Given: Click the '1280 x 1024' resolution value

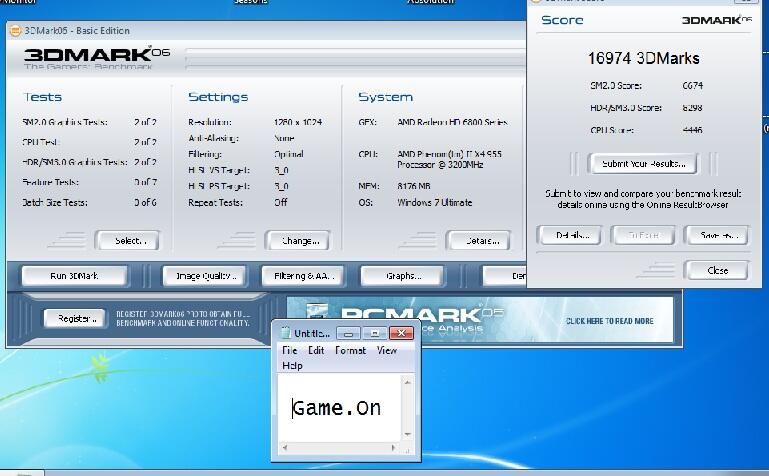Looking at the screenshot, I should tap(298, 122).
